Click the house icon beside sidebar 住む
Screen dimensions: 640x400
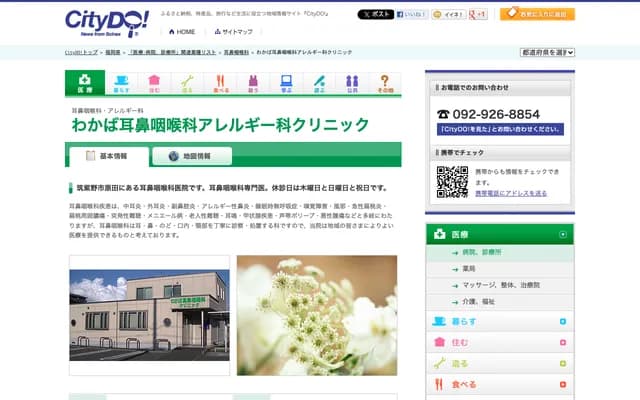pos(439,342)
